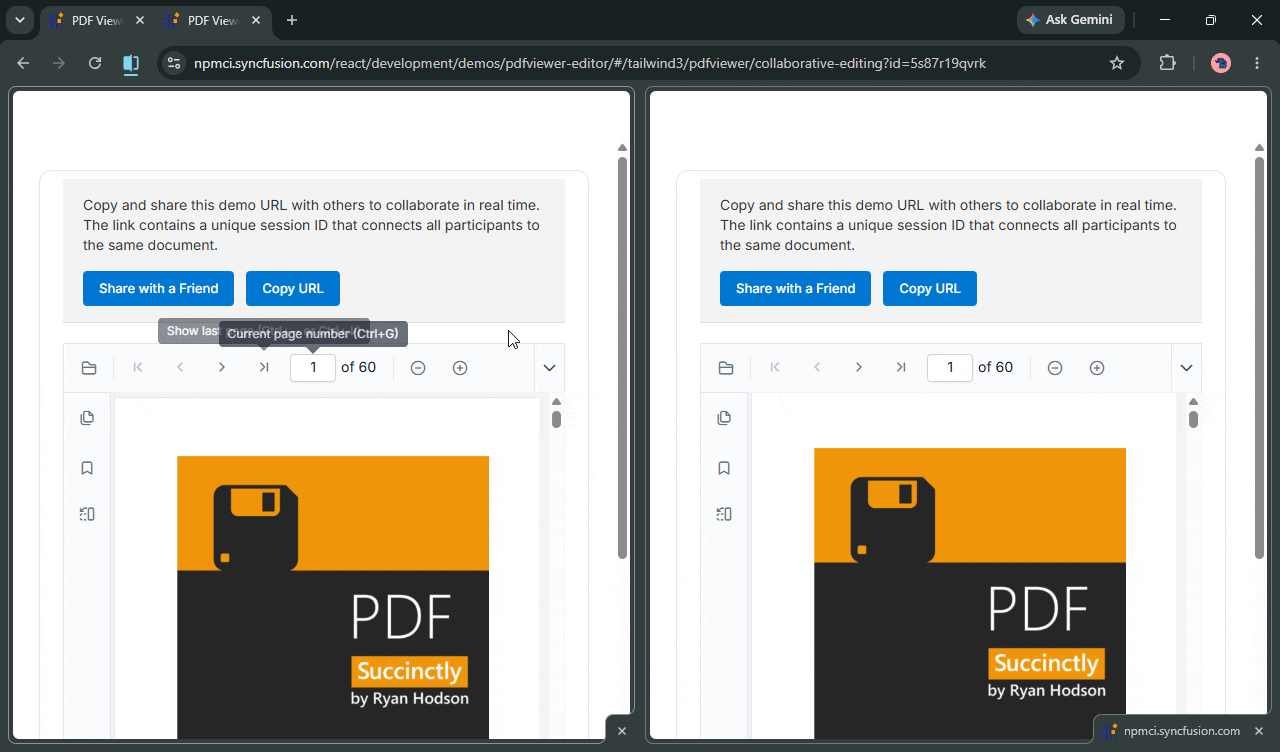The height and width of the screenshot is (752, 1280).
Task: Close the left split pane
Action: [x=621, y=731]
